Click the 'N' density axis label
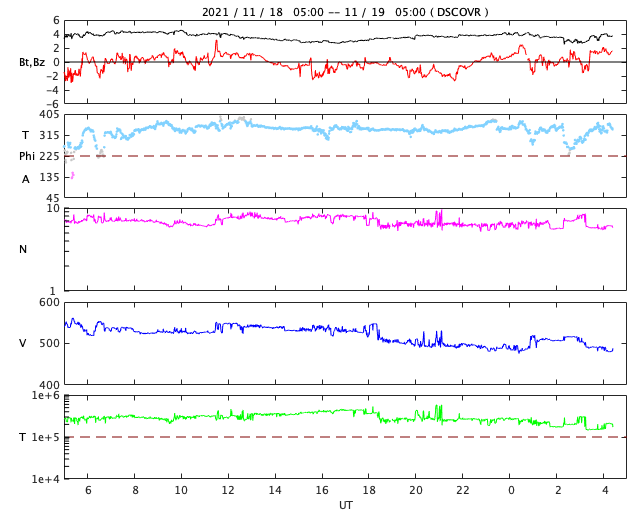The image size is (640, 512). pos(23,249)
